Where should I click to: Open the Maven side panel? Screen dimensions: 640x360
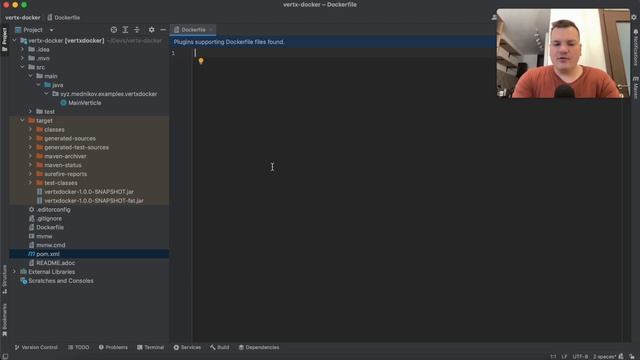point(636,88)
